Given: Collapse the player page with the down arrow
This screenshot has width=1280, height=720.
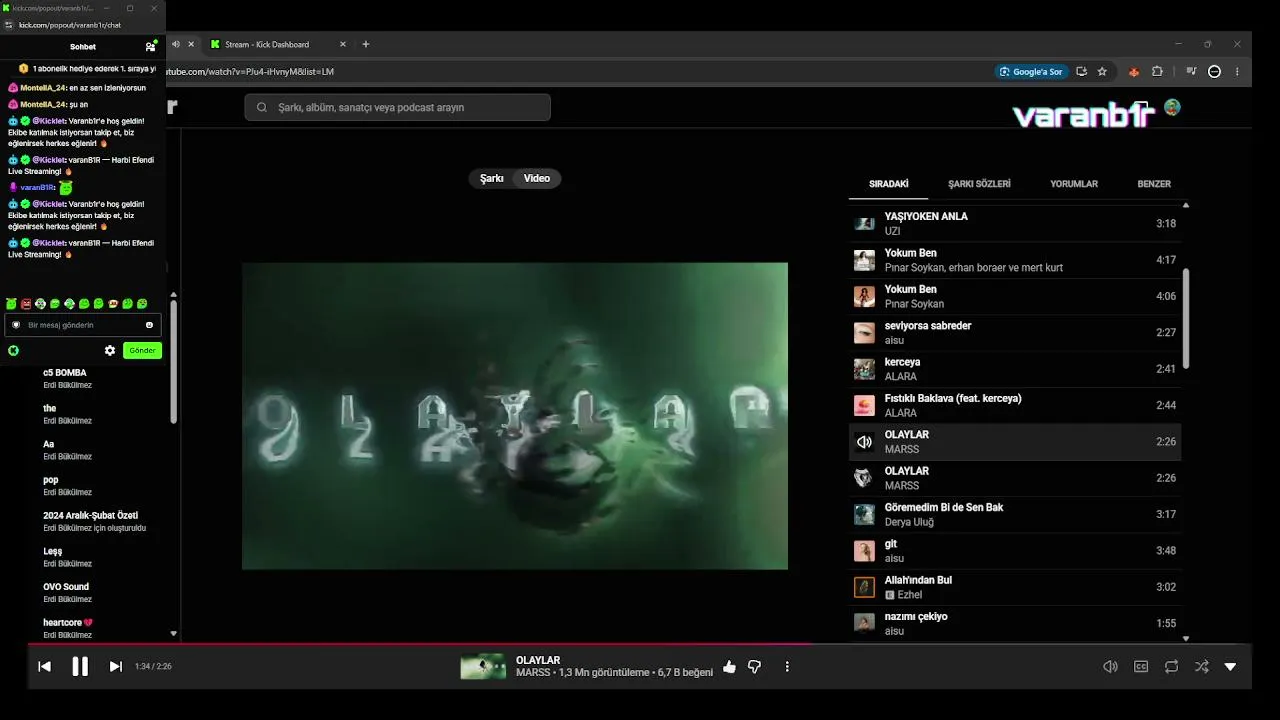Looking at the screenshot, I should 1230,667.
